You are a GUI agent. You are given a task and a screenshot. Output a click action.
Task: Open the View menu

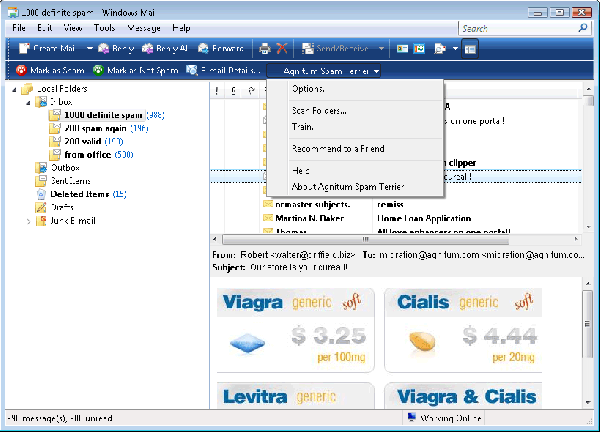(x=73, y=28)
